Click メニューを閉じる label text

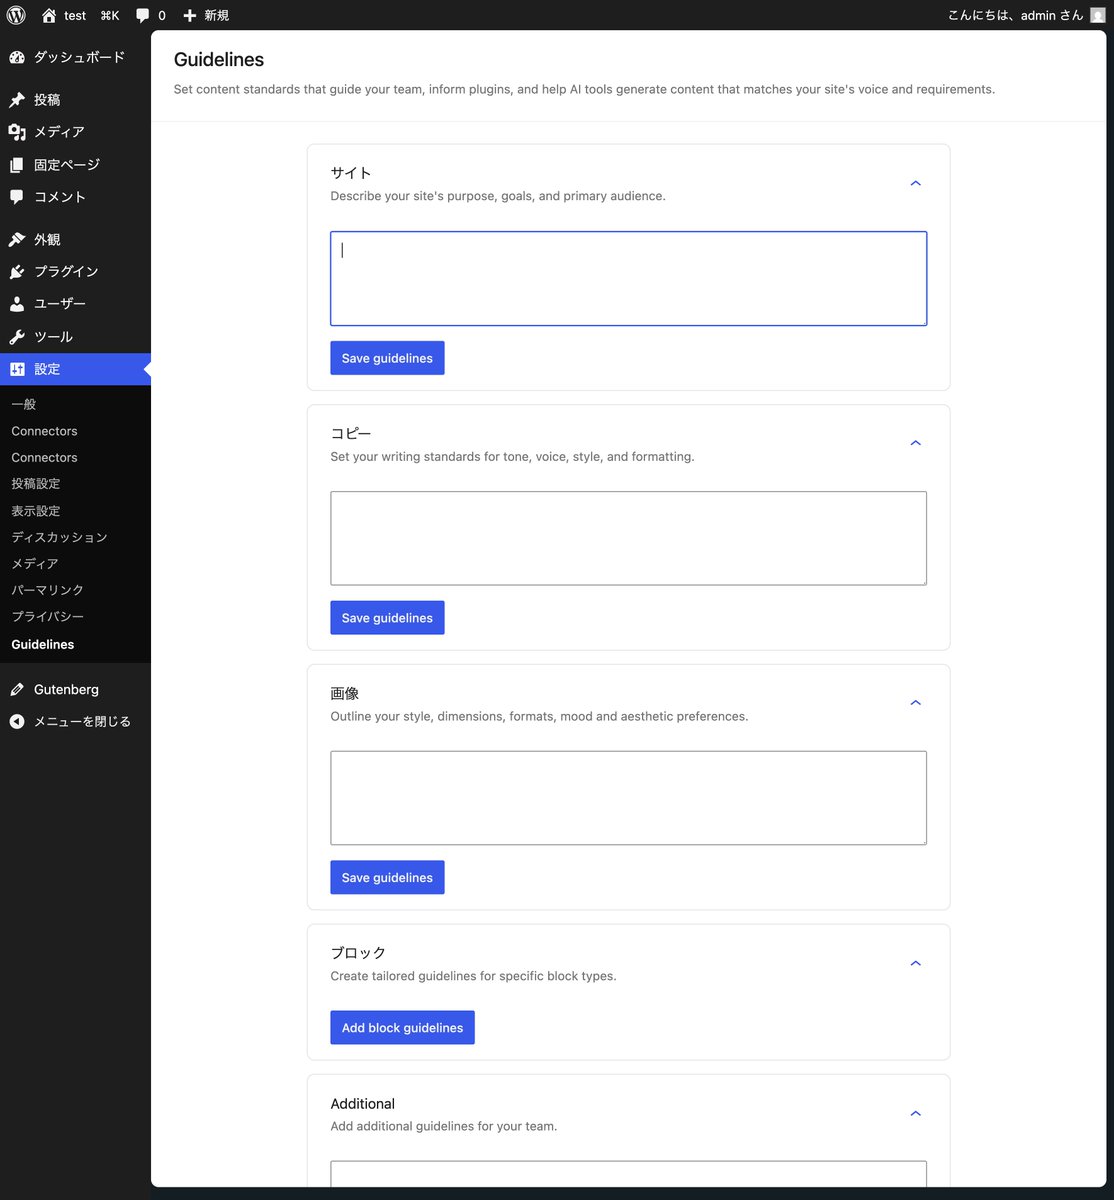click(x=82, y=722)
